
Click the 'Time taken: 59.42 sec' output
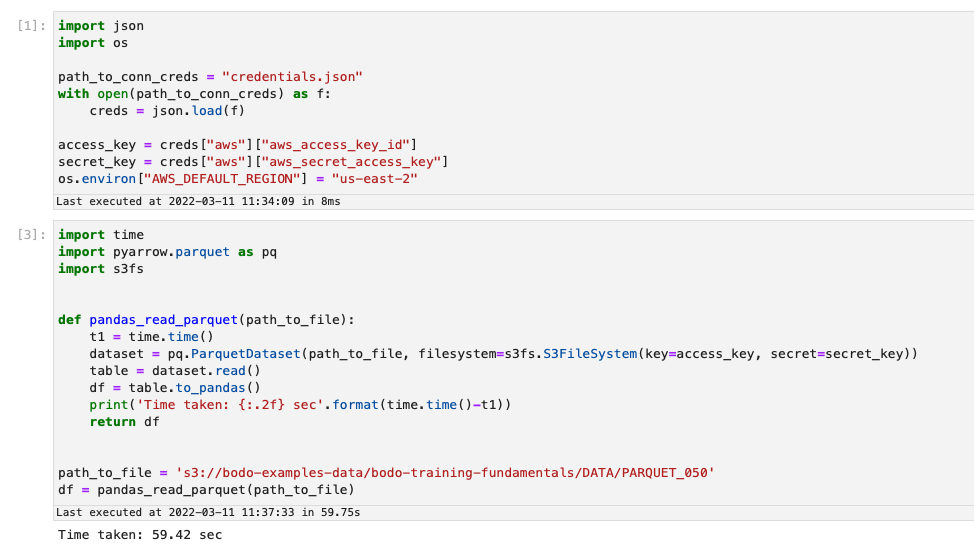click(140, 534)
